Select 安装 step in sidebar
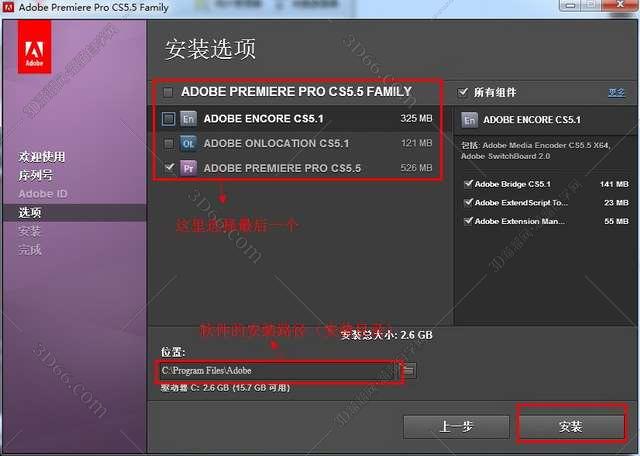Image resolution: width=640 pixels, height=456 pixels. (x=29, y=231)
